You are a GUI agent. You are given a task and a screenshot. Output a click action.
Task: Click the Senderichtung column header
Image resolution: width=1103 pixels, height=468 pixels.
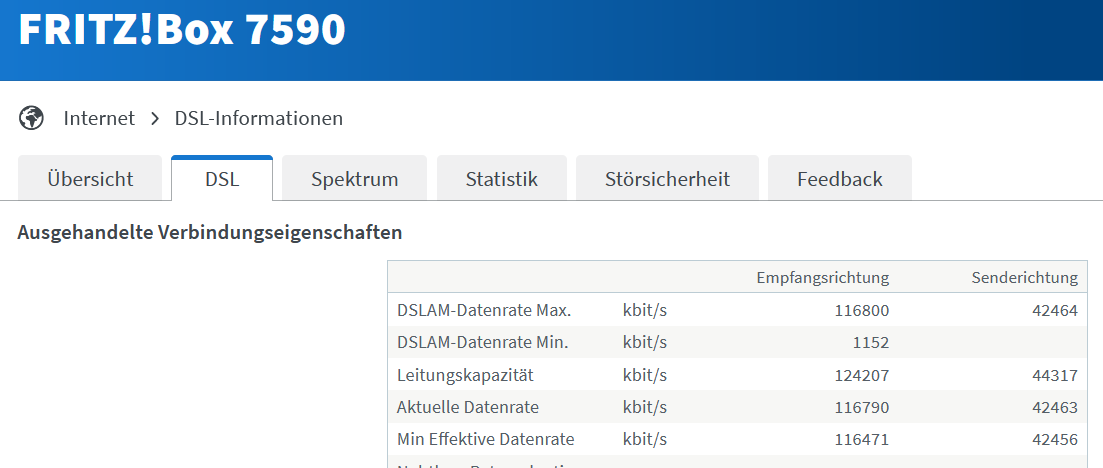tap(1025, 278)
